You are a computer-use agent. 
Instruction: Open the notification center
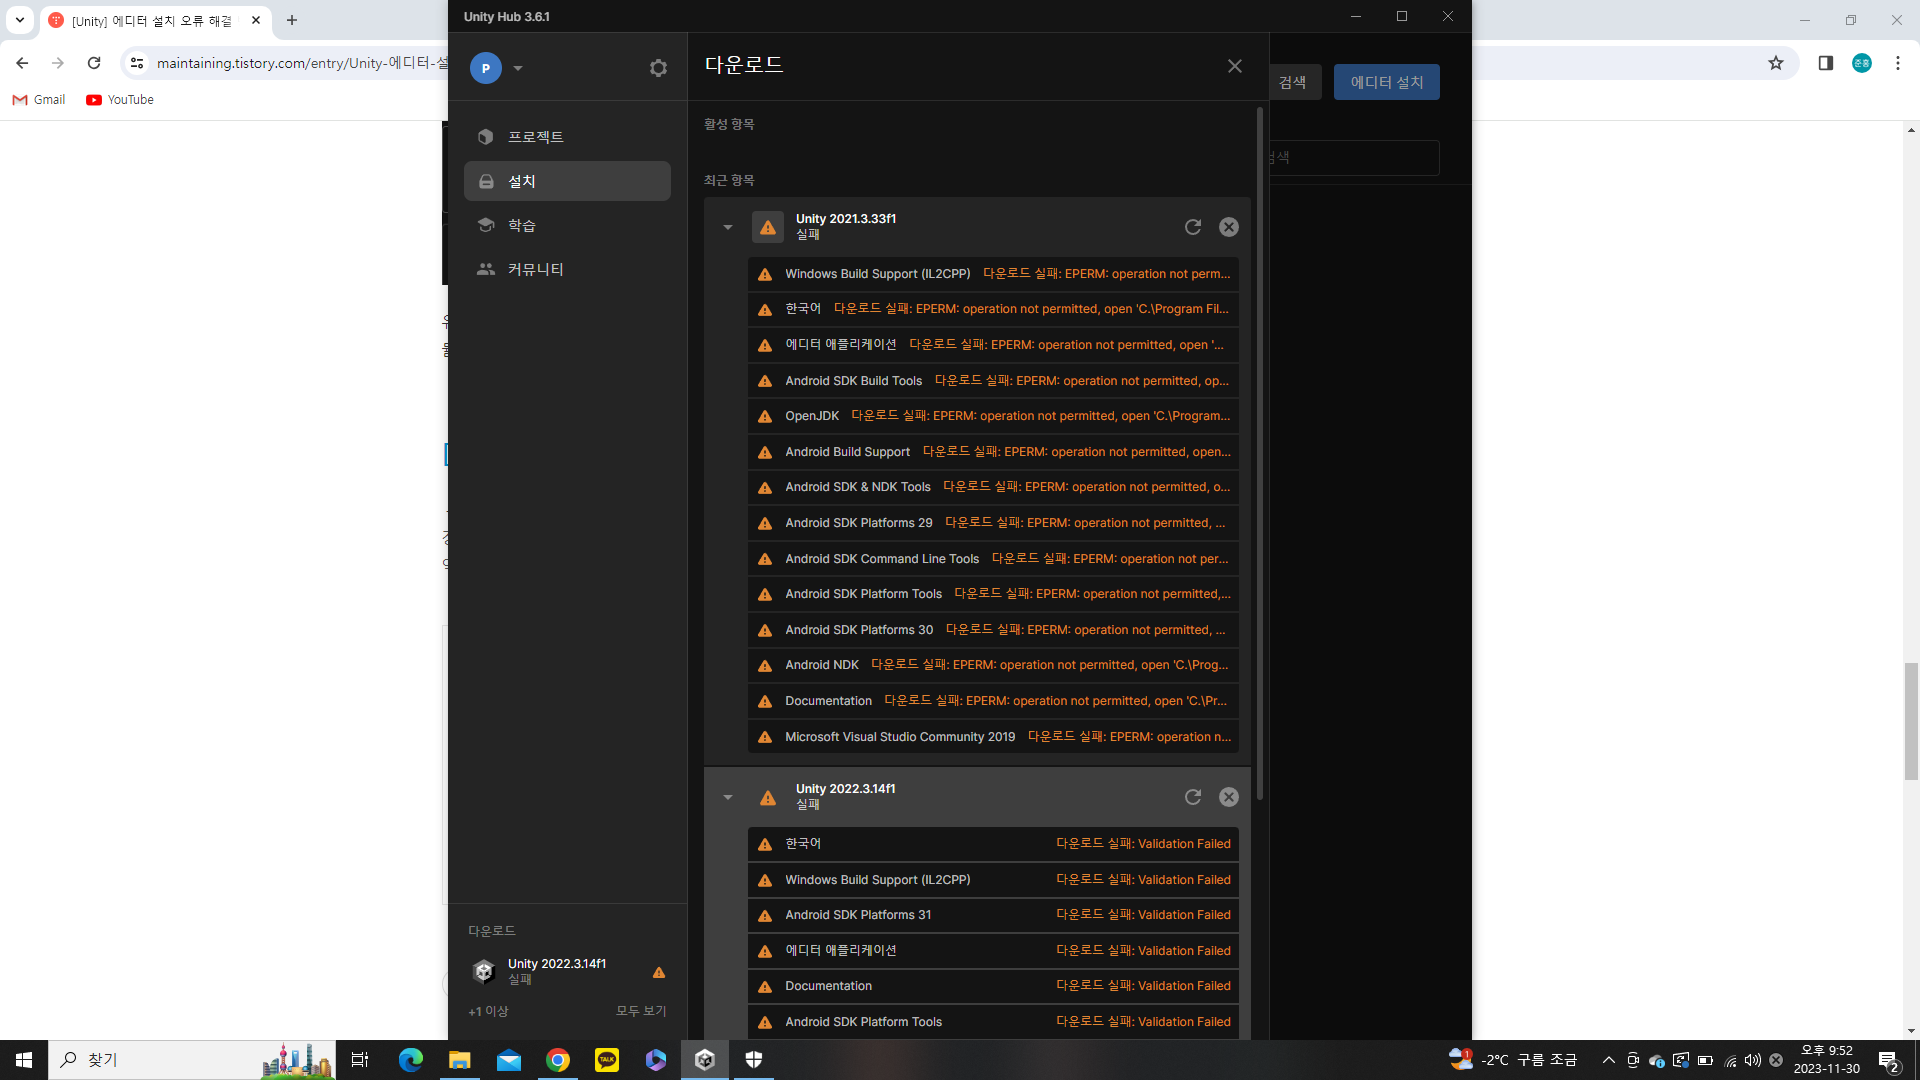1889,1060
